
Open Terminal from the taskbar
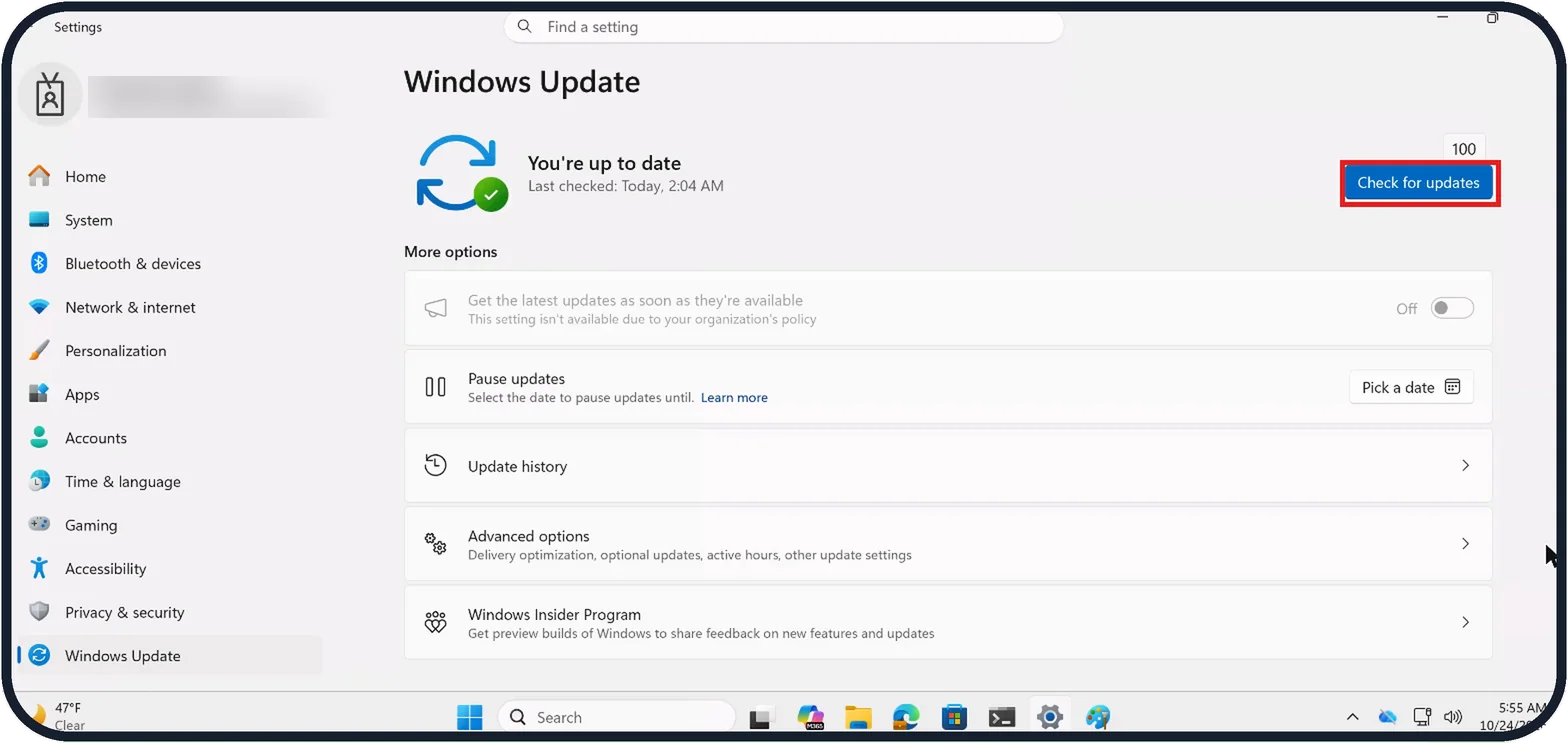pos(1002,717)
